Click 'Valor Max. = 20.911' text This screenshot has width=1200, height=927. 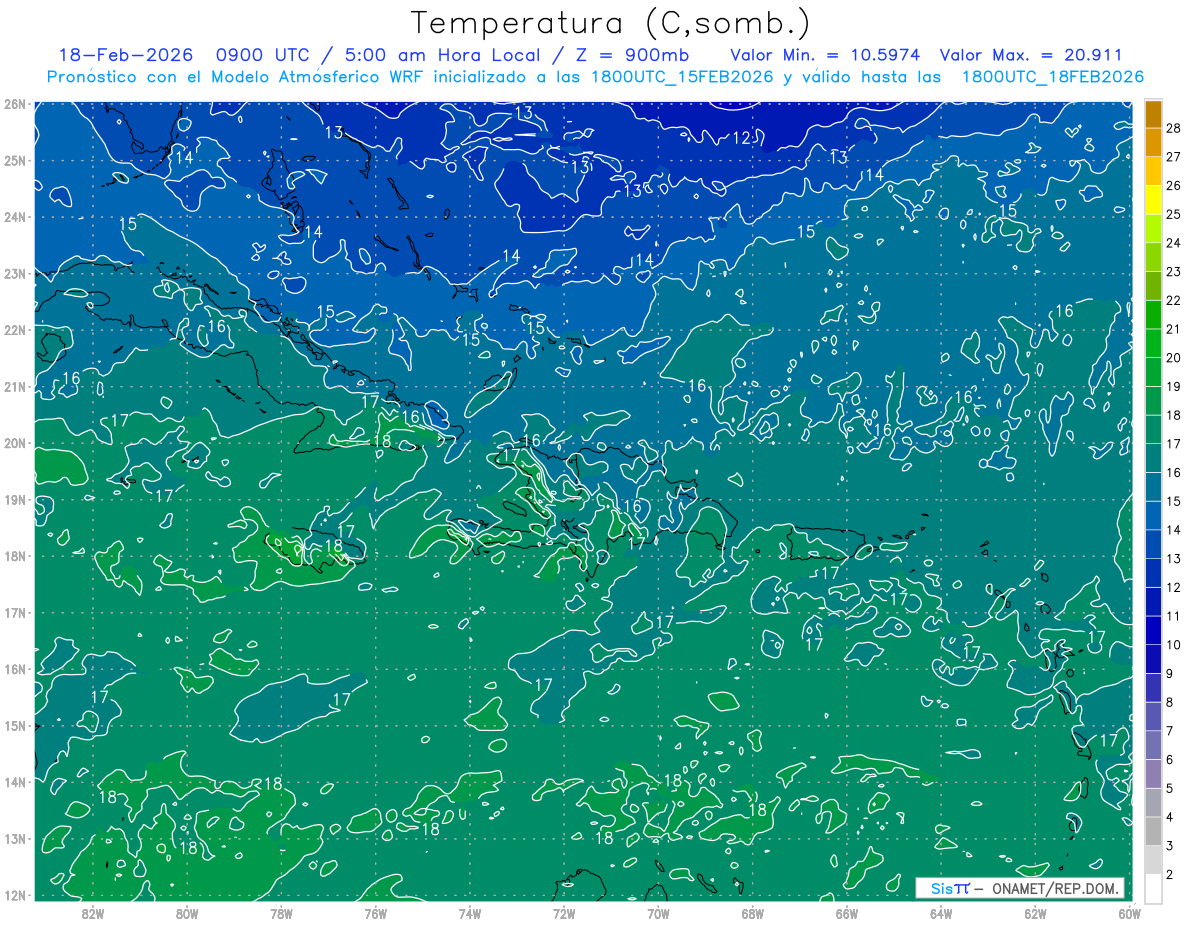coord(1031,55)
